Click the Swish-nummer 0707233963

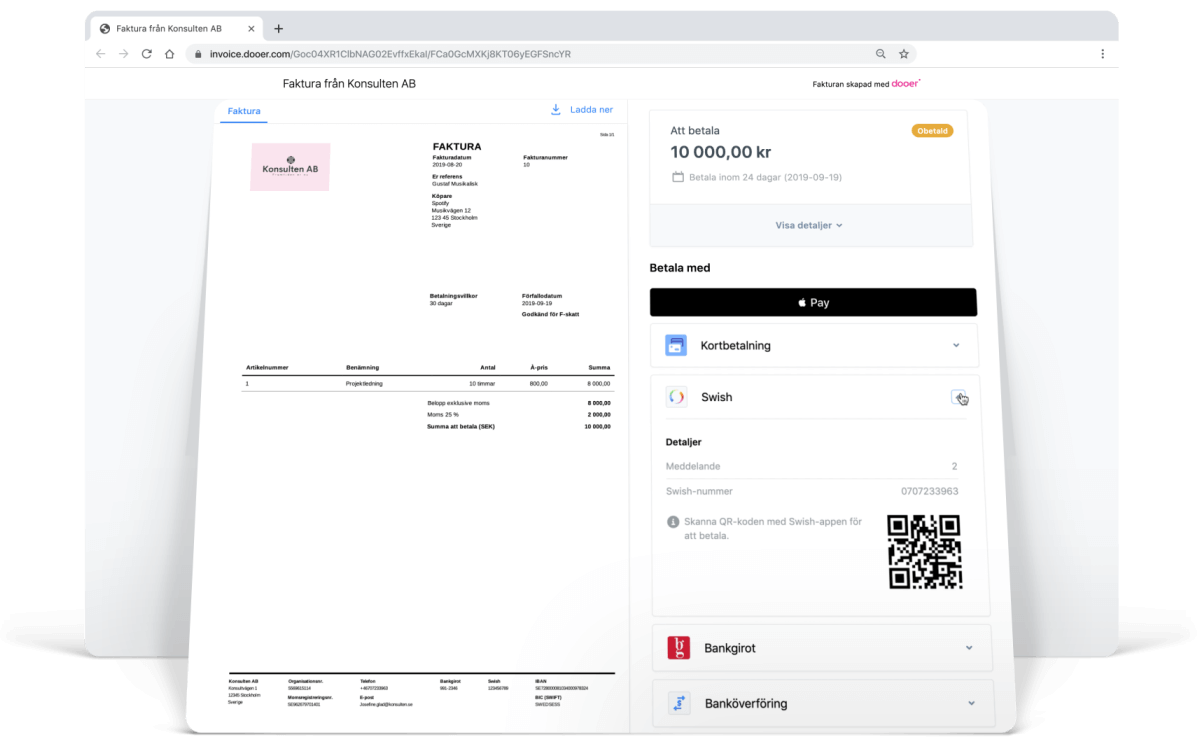[x=929, y=491]
